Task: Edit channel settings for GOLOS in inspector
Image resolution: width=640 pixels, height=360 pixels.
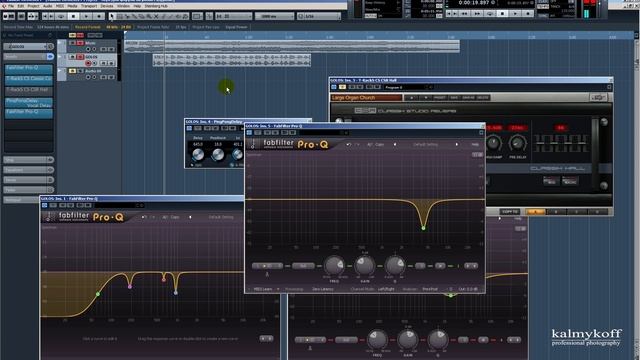Action: (x=50, y=47)
